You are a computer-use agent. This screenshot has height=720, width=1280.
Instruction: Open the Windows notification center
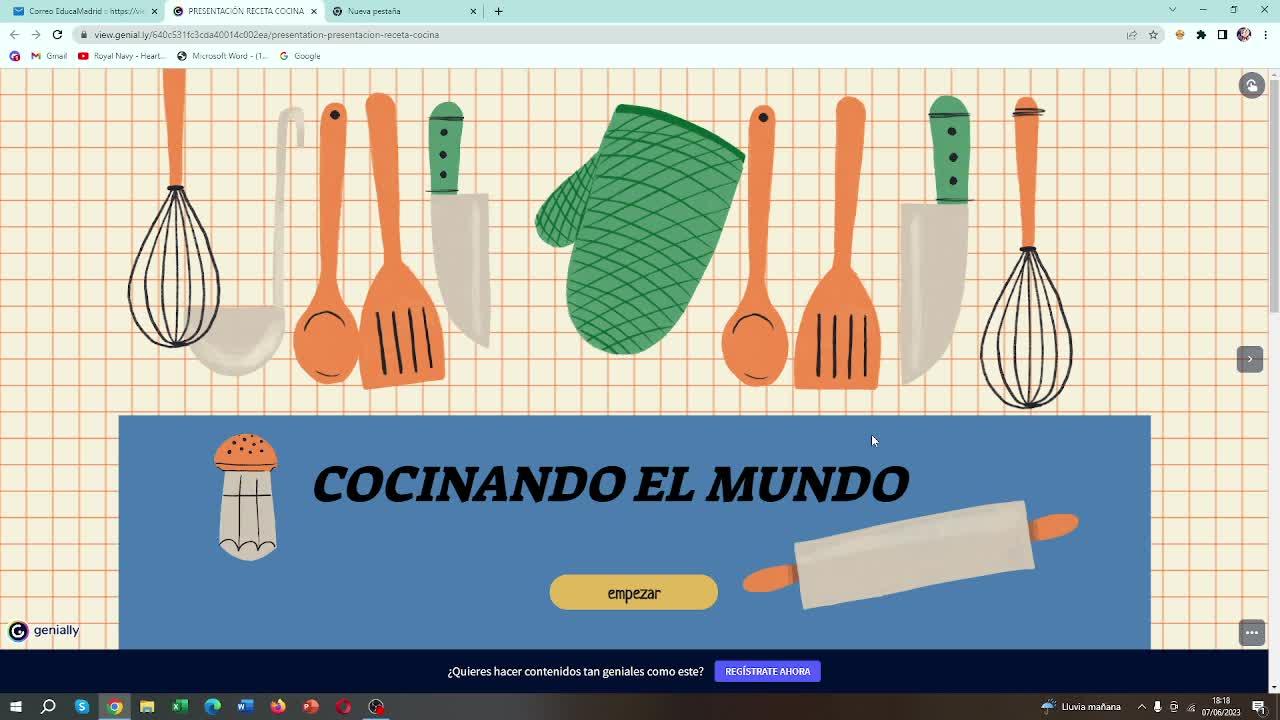(x=1259, y=706)
